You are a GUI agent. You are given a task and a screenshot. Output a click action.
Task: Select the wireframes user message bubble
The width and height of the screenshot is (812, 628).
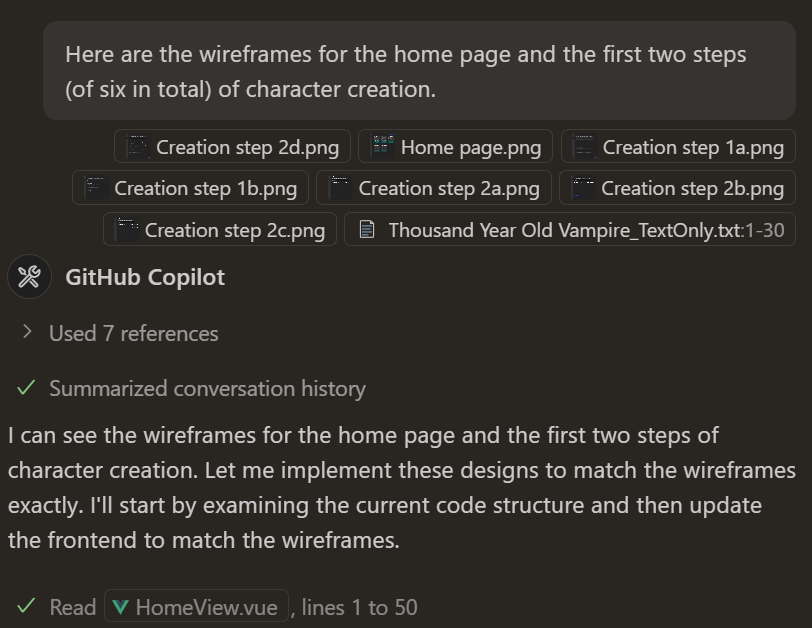419,71
